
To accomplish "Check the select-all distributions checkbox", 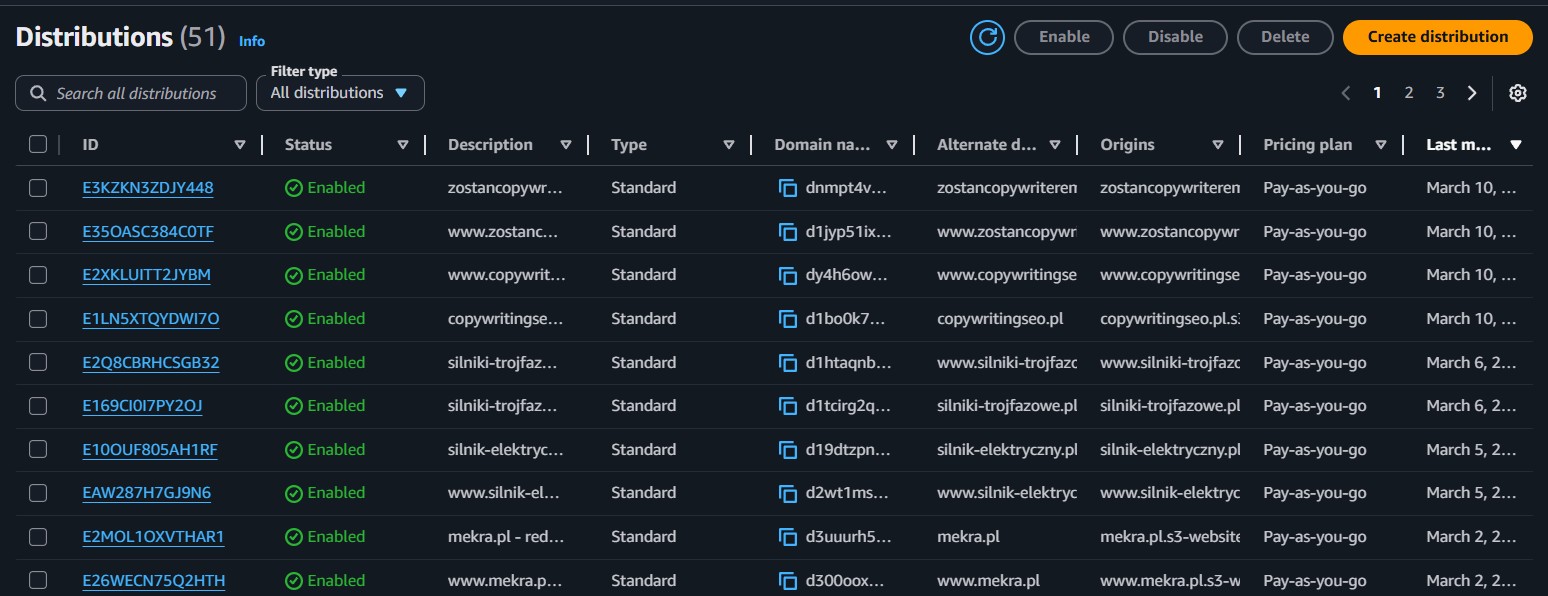I will pyautogui.click(x=38, y=143).
